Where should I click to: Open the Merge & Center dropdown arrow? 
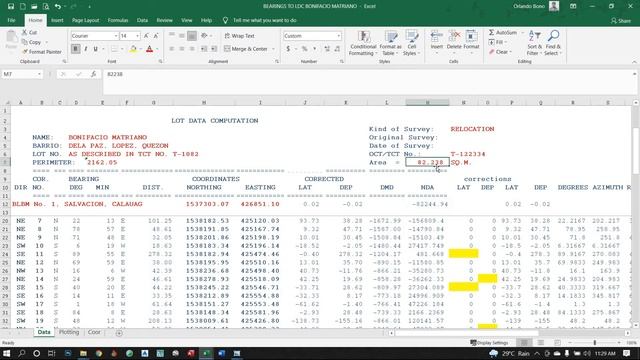pyautogui.click(x=273, y=49)
